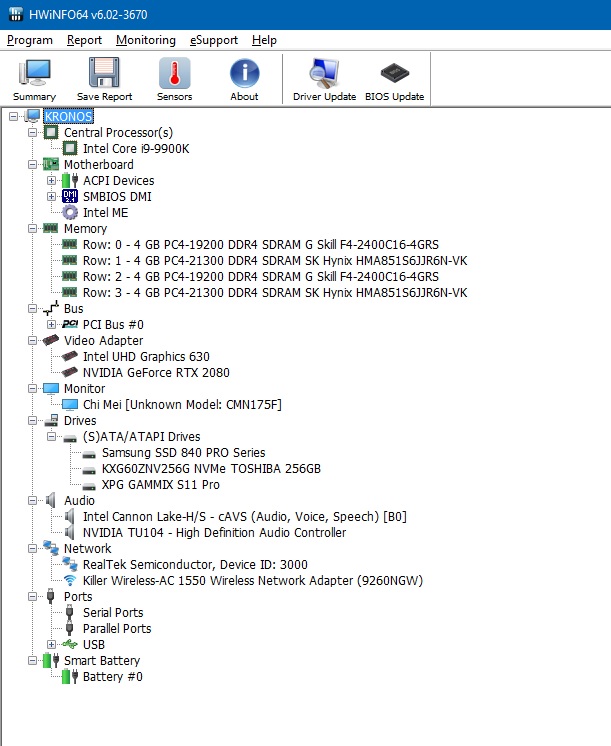Select Serial Ports entry
Screen dimensions: 611x746
(113, 612)
